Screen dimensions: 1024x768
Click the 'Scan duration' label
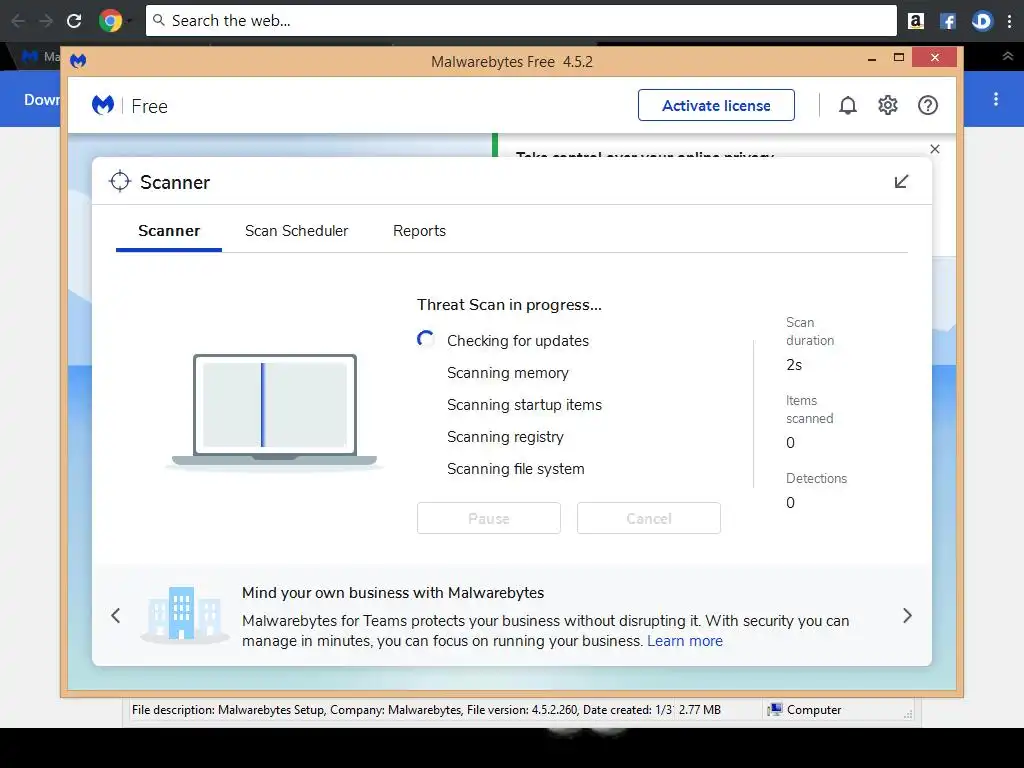click(x=810, y=331)
